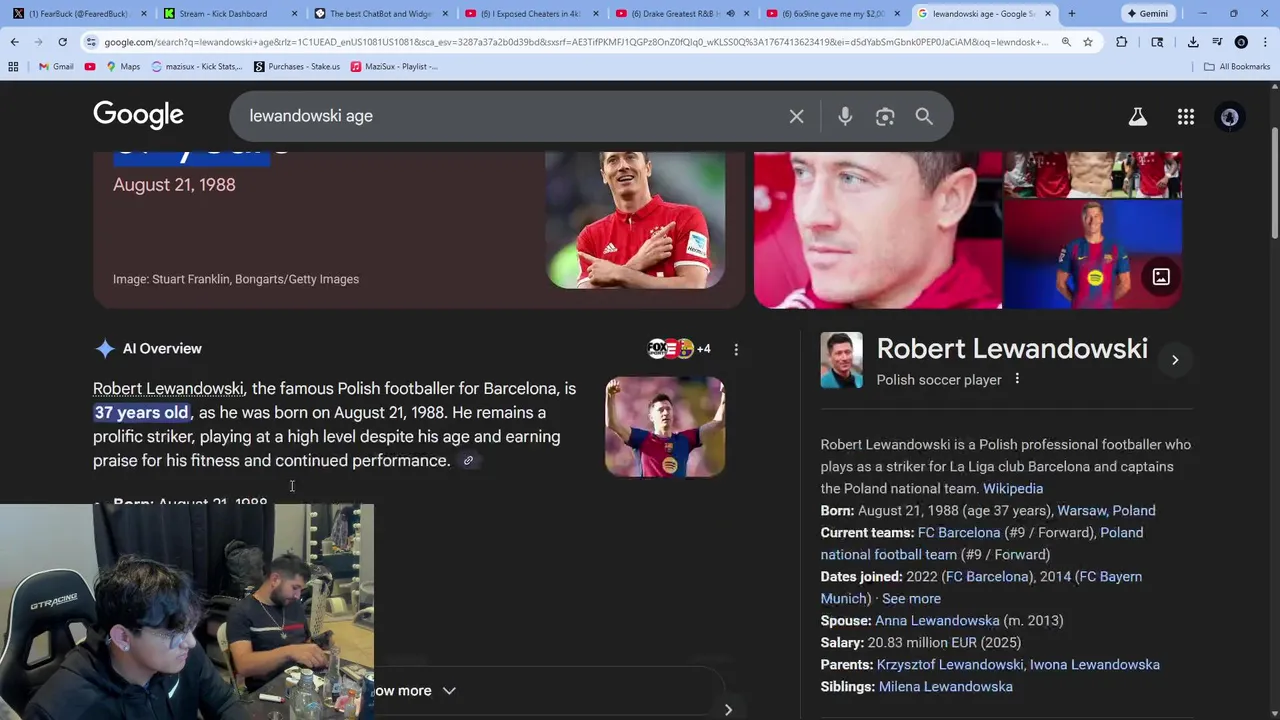Screen dimensions: 1280x720
Task: Open the Barcelona celebration thumbnail in AI Overview
Action: [665, 427]
